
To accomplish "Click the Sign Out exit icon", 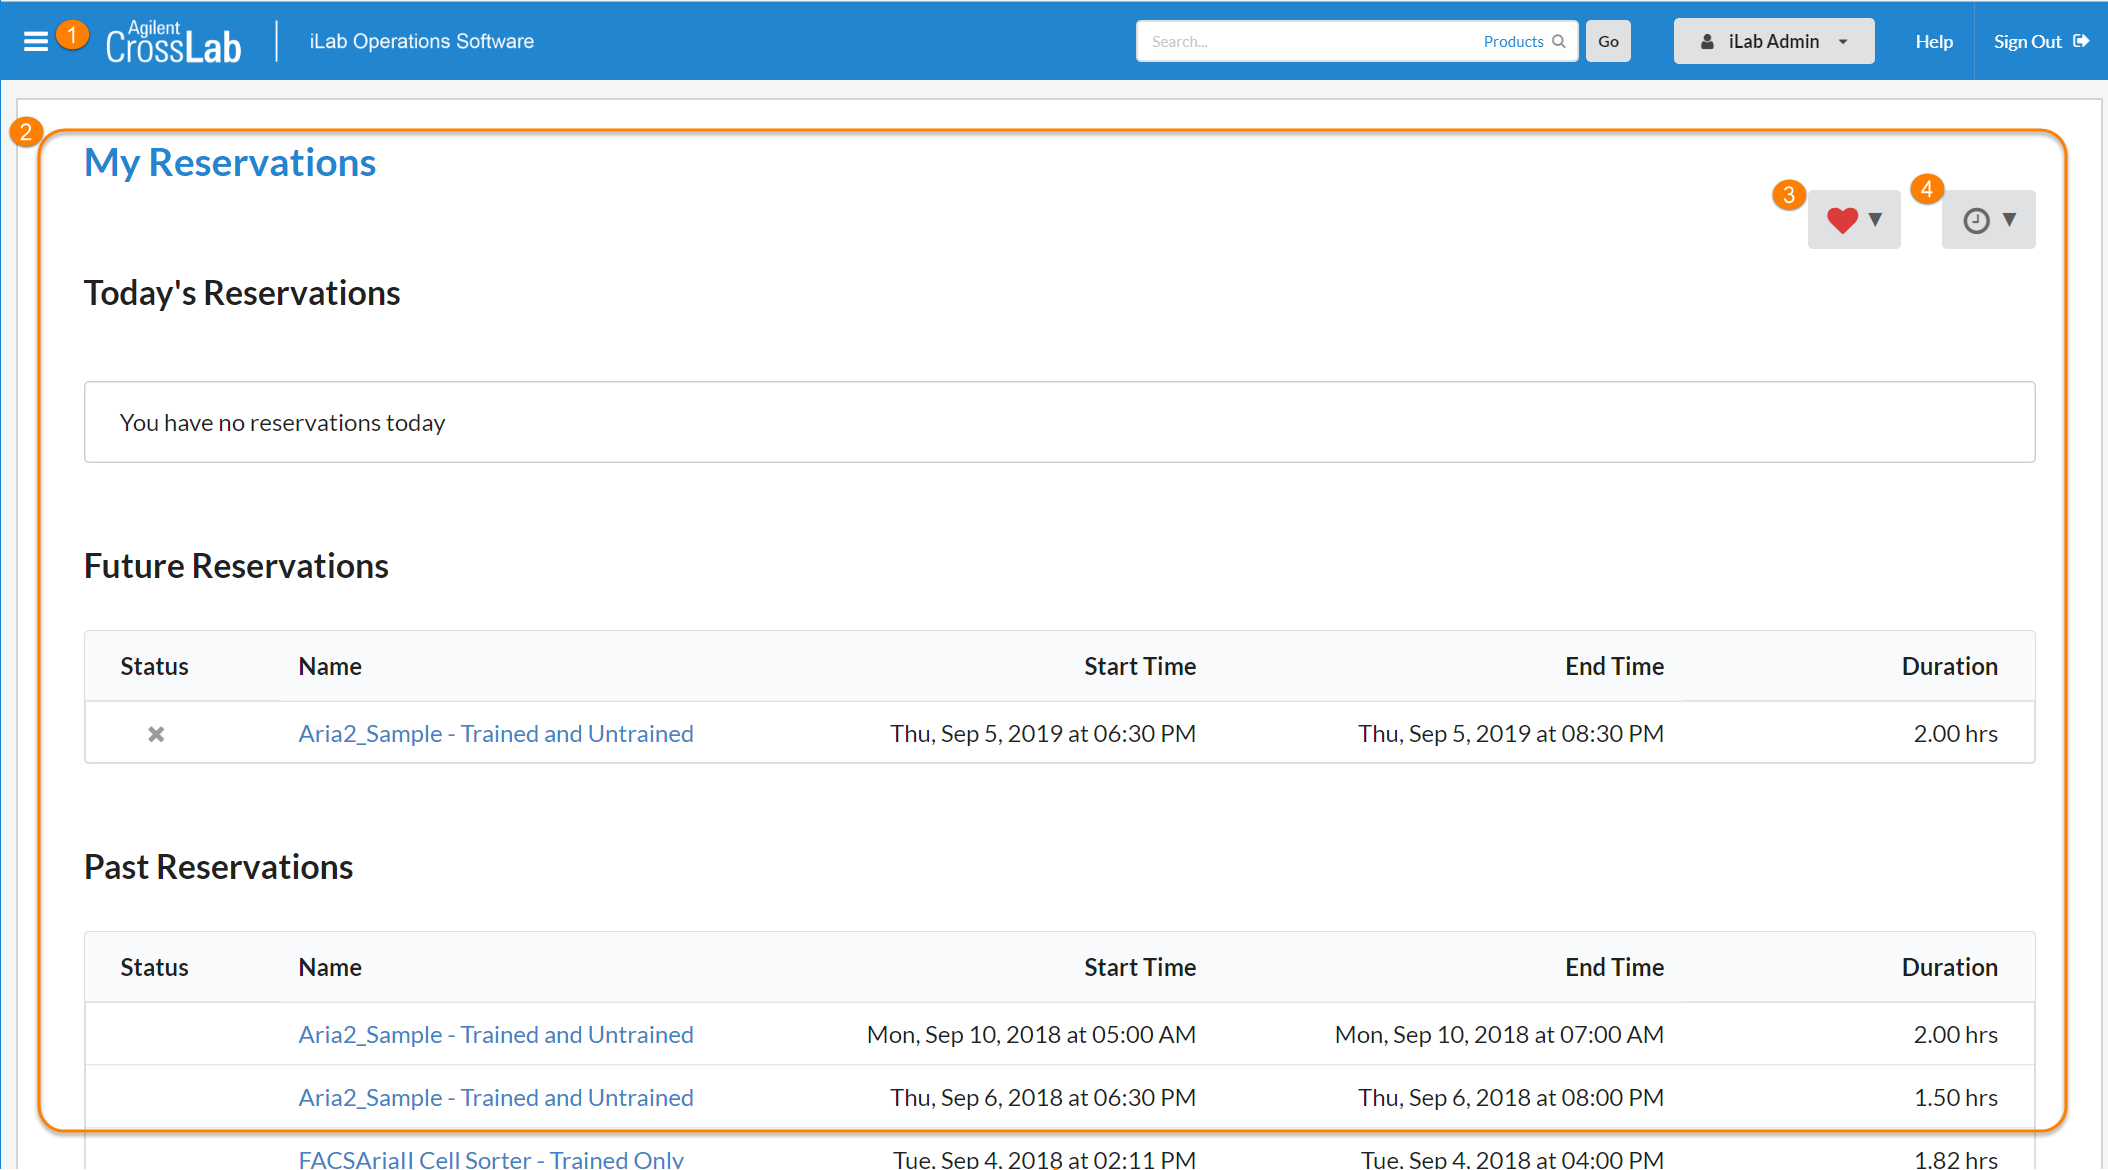I will pos(2081,41).
